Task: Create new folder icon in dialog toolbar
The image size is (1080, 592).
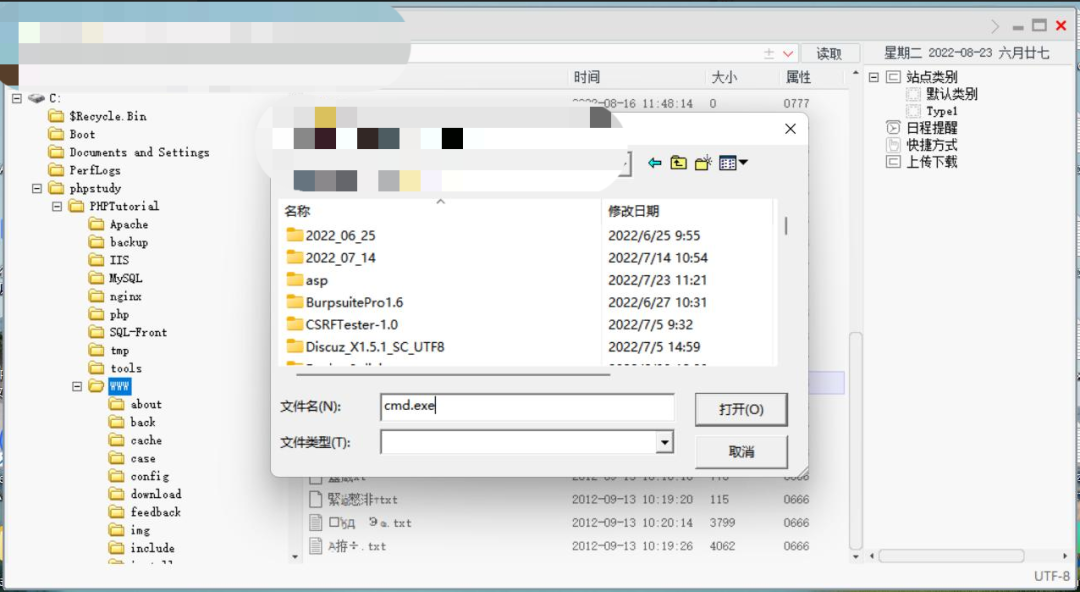Action: click(x=703, y=163)
